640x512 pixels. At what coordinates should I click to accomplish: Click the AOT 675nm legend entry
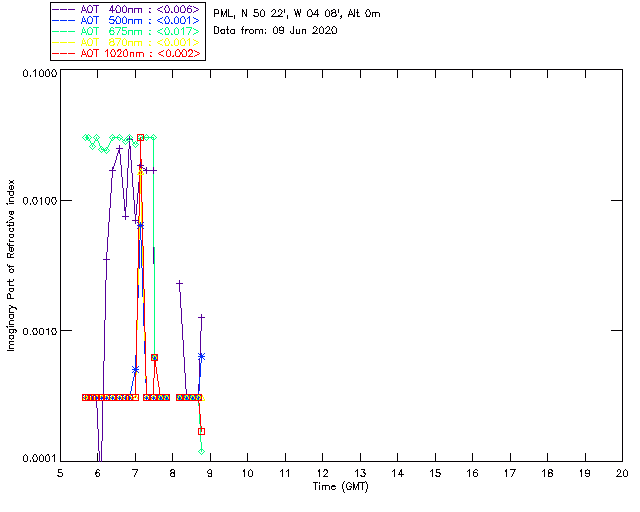click(128, 31)
